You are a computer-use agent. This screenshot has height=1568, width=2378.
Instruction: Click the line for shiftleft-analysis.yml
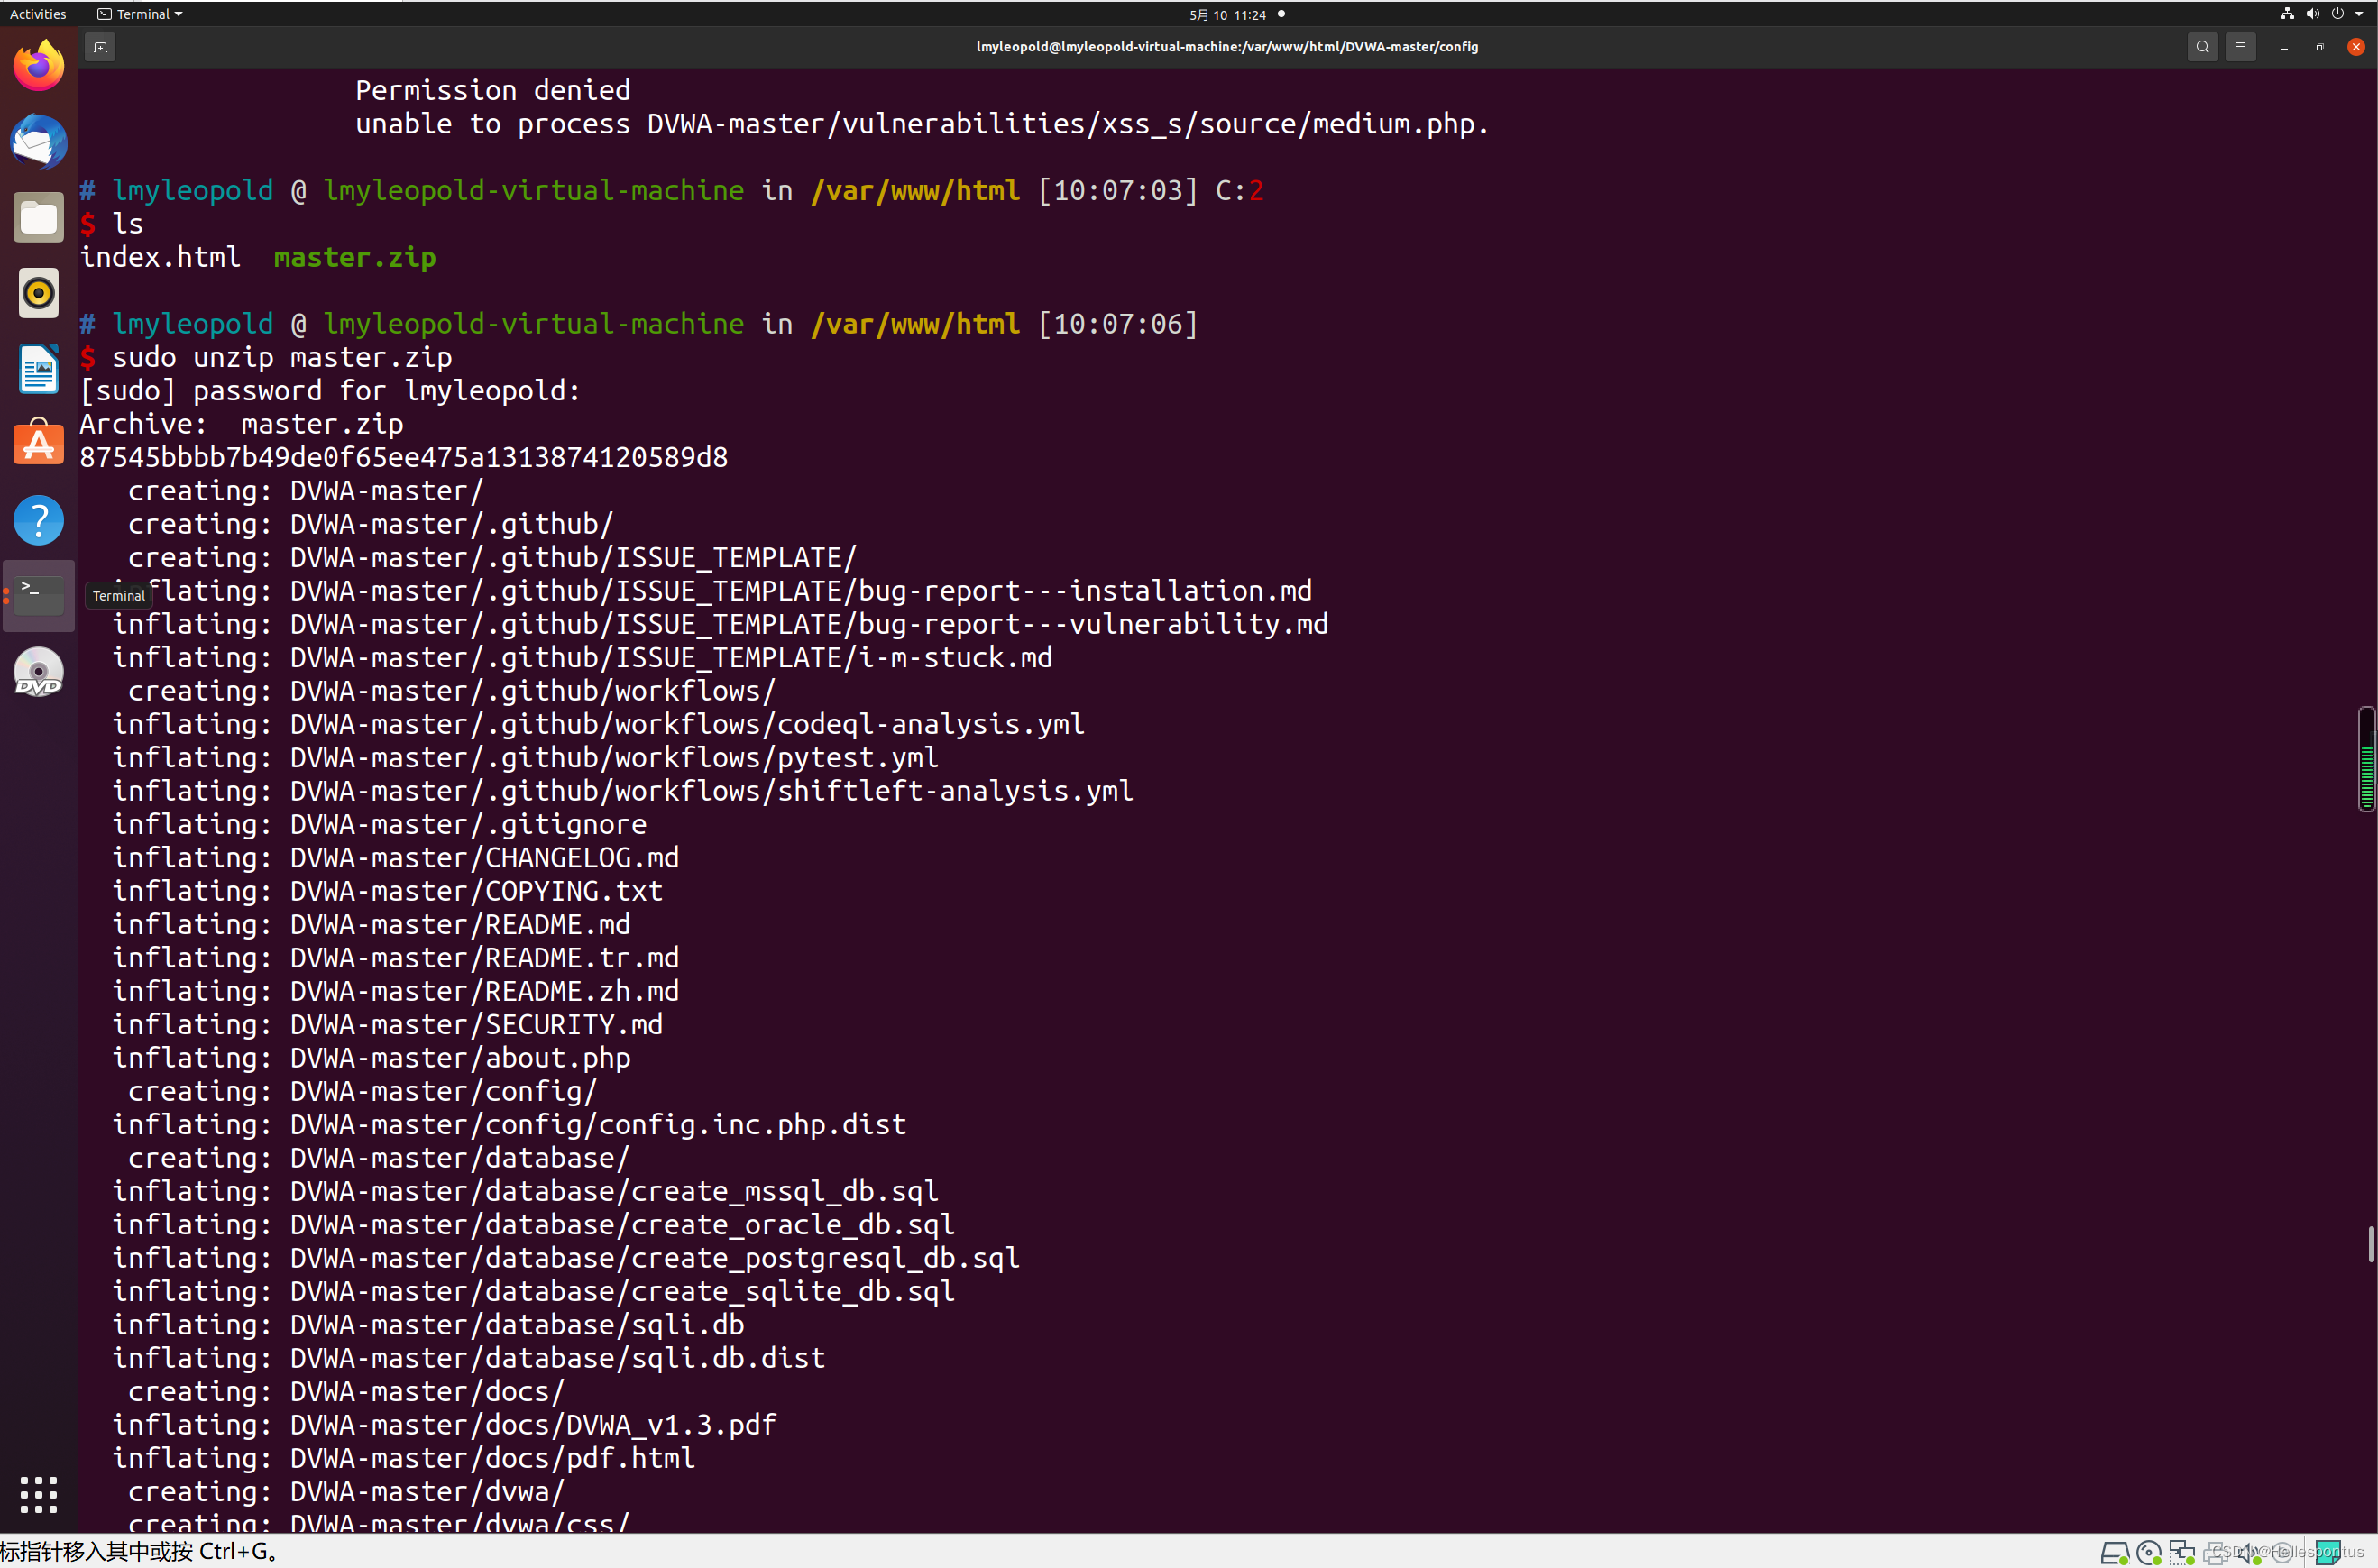coord(623,791)
